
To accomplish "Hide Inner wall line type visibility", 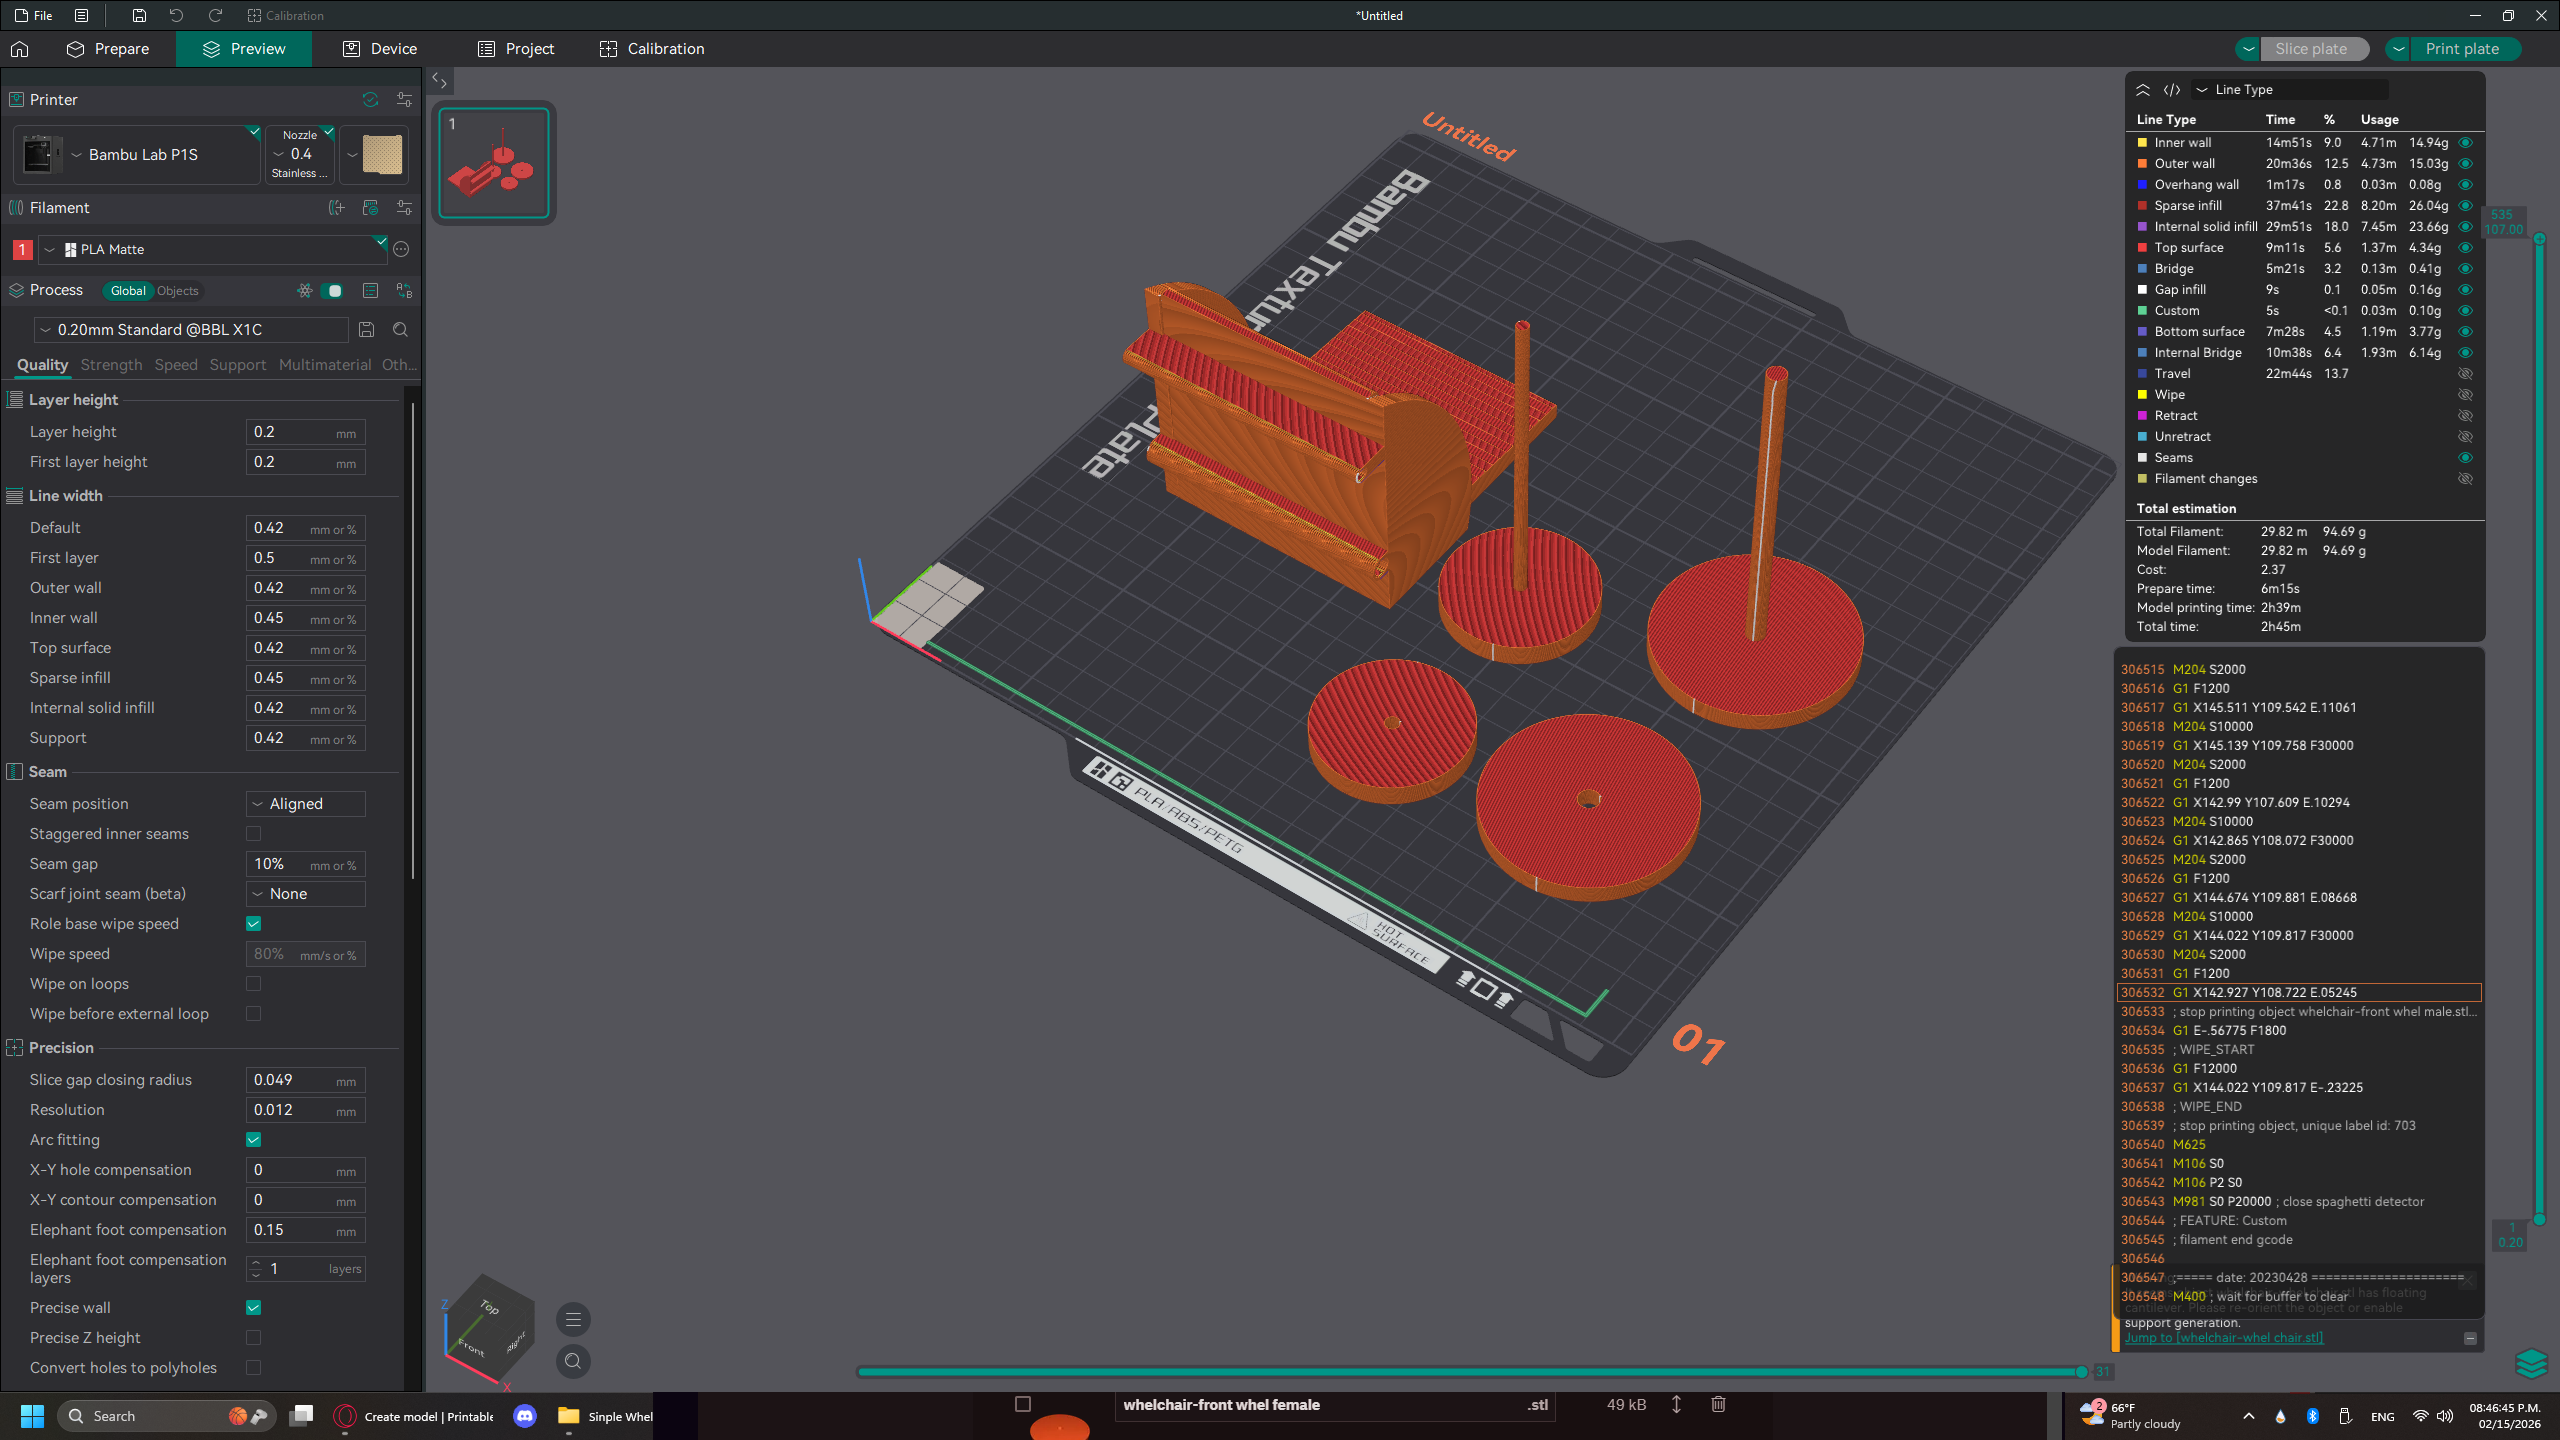I will click(2466, 142).
